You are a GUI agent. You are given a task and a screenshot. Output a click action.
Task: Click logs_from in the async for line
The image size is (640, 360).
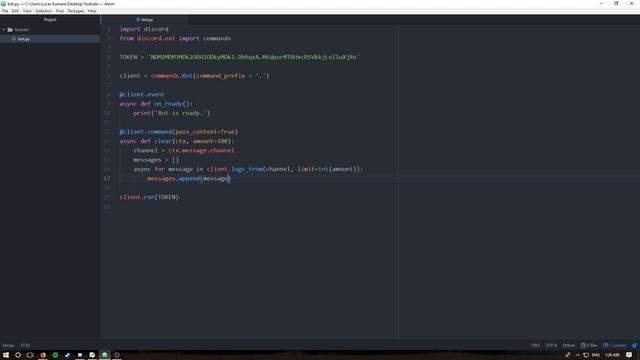click(x=247, y=169)
